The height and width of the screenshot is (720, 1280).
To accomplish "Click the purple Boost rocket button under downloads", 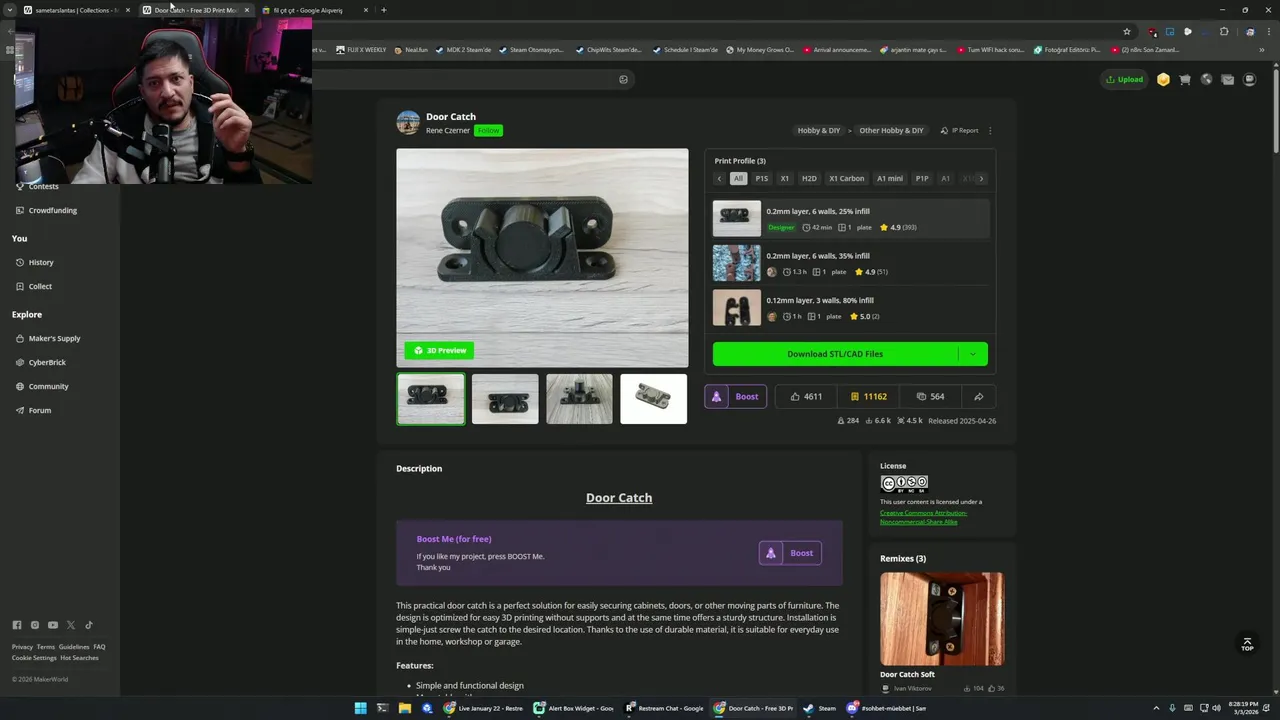I will click(x=735, y=396).
